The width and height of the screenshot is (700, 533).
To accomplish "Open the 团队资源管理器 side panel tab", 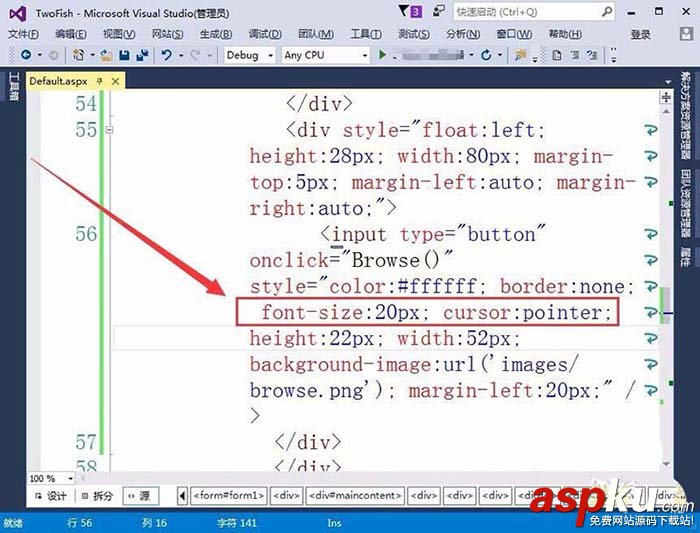I will (x=686, y=203).
